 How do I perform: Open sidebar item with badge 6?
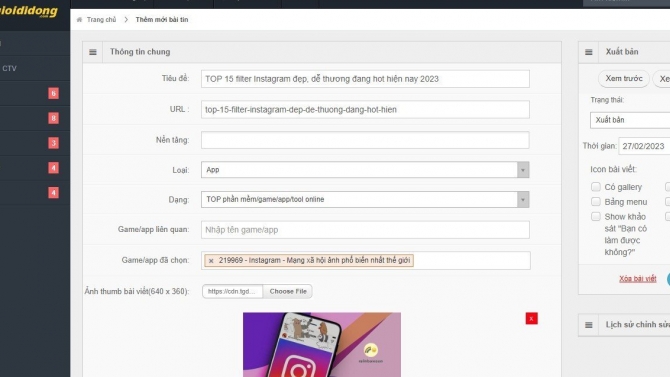(x=35, y=93)
